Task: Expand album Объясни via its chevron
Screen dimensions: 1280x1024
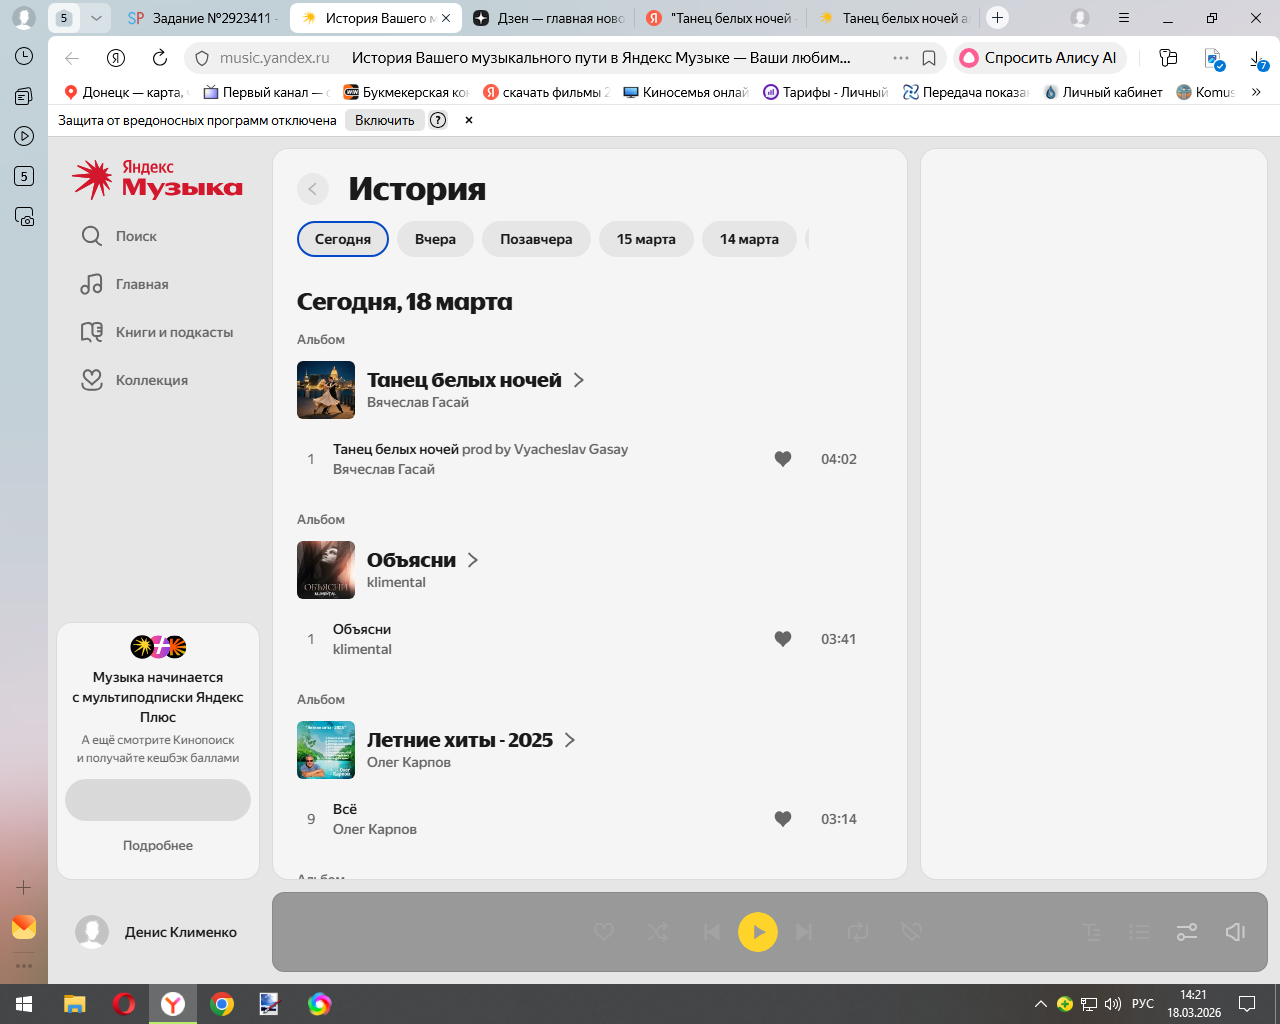Action: [473, 560]
